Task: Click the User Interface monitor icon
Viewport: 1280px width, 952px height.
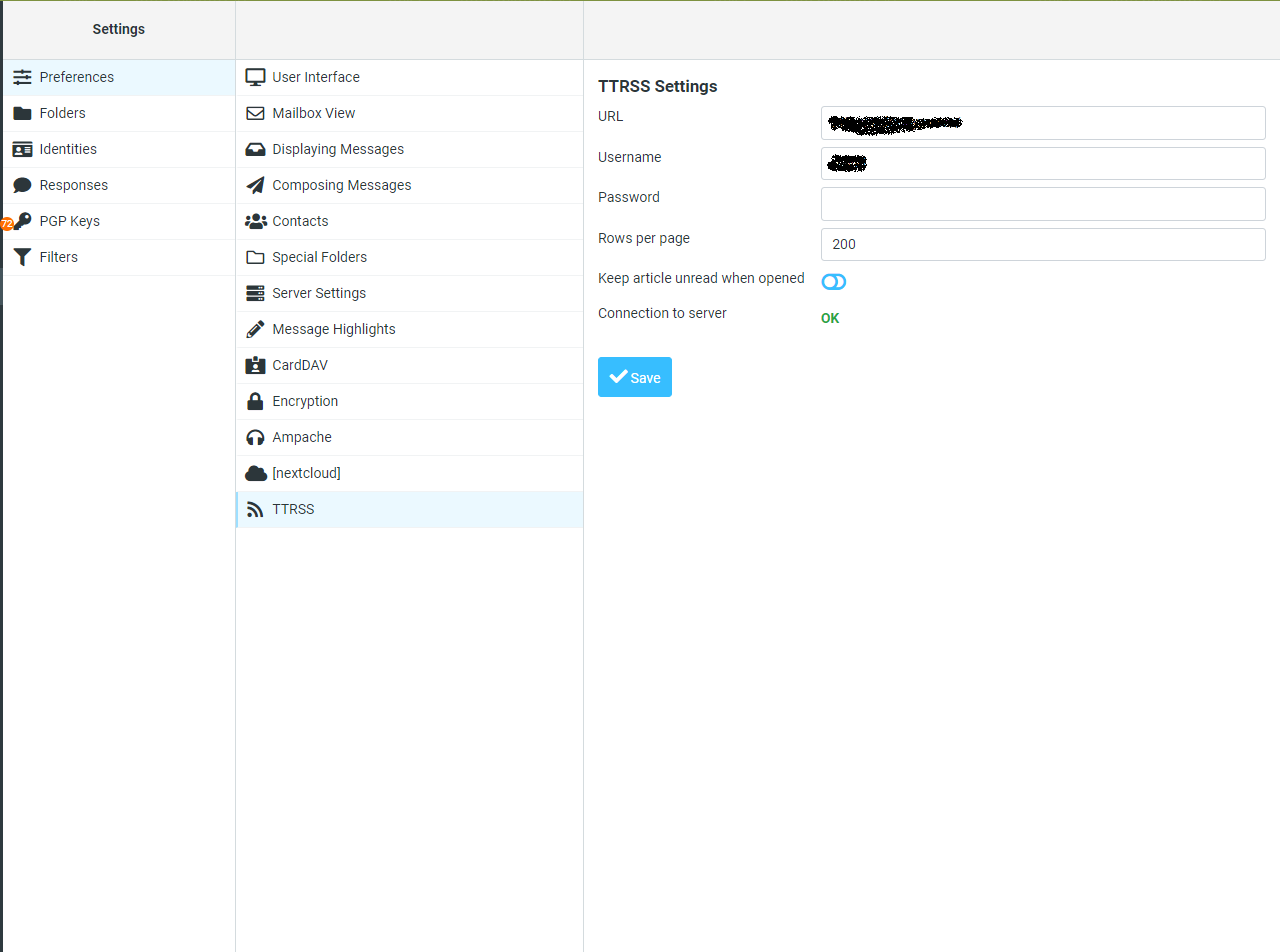Action: 255,77
